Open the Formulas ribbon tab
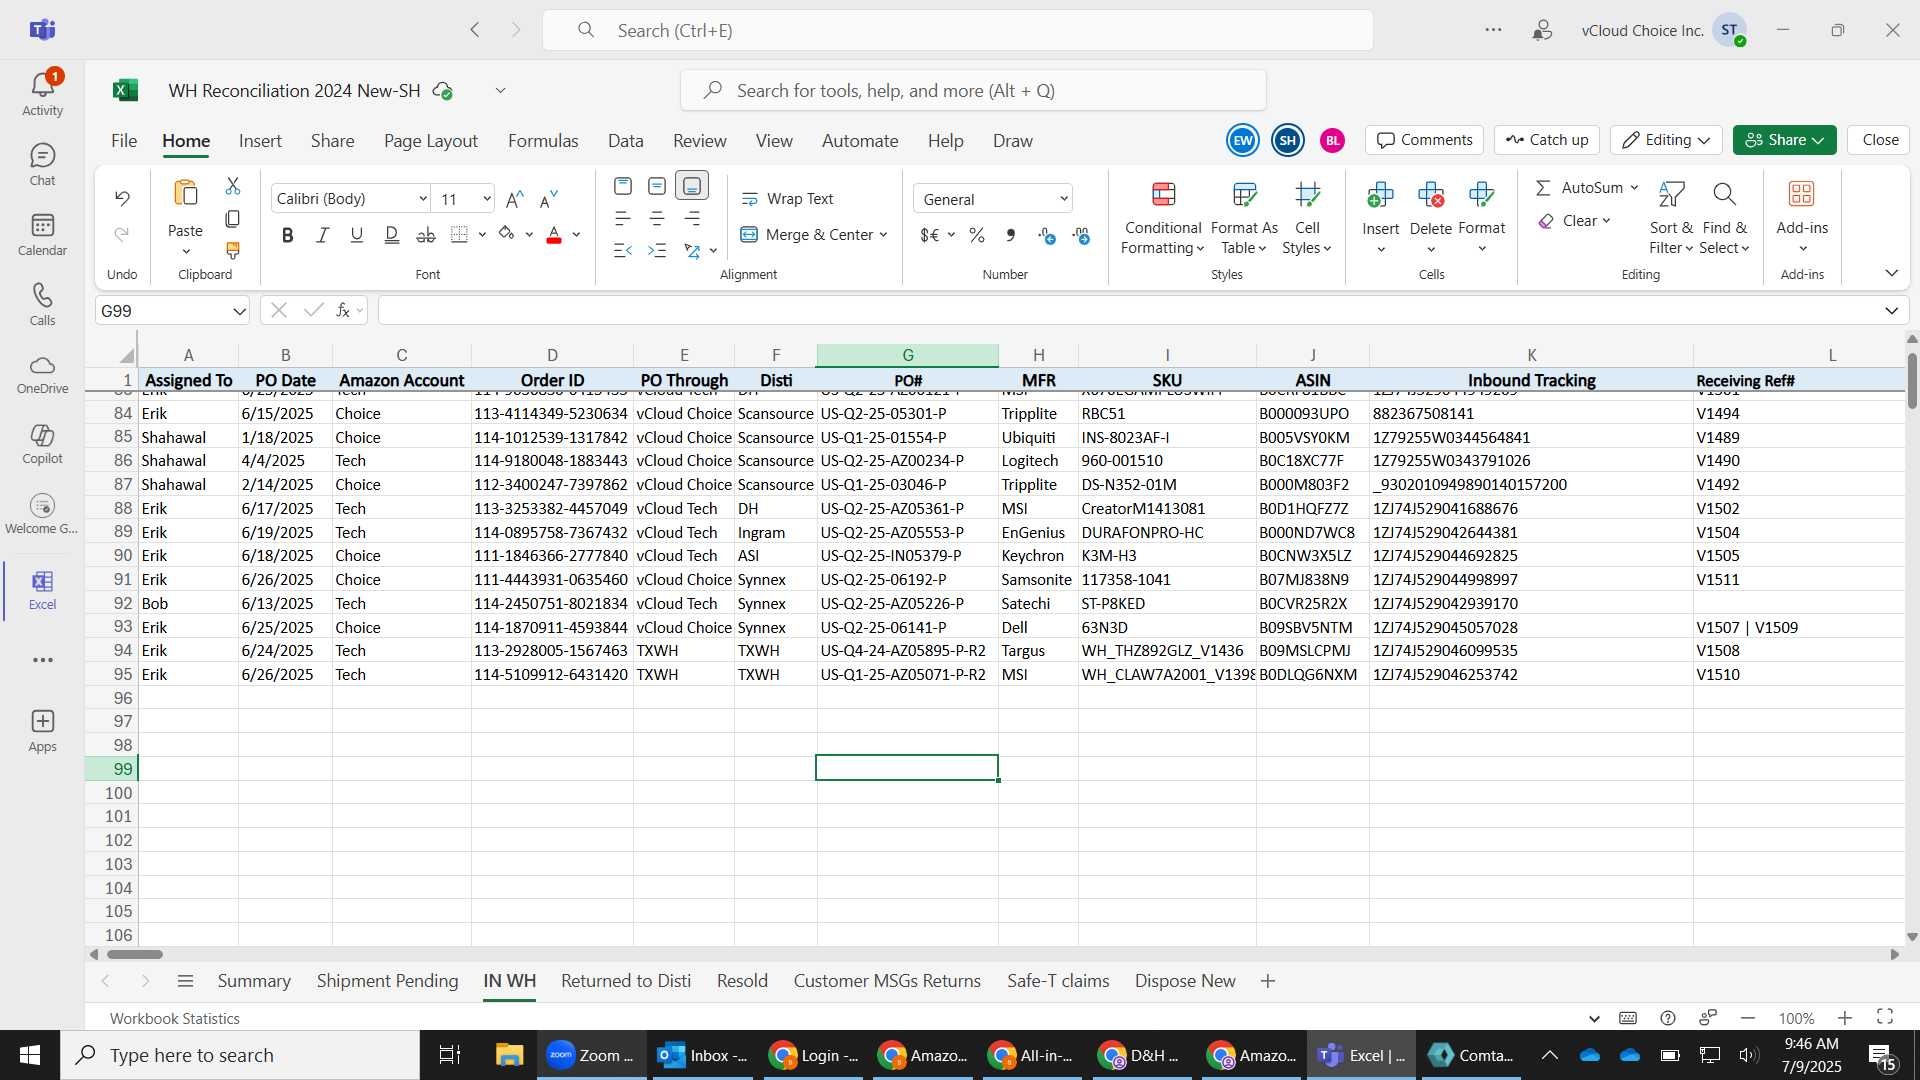1920x1080 pixels. pyautogui.click(x=543, y=141)
